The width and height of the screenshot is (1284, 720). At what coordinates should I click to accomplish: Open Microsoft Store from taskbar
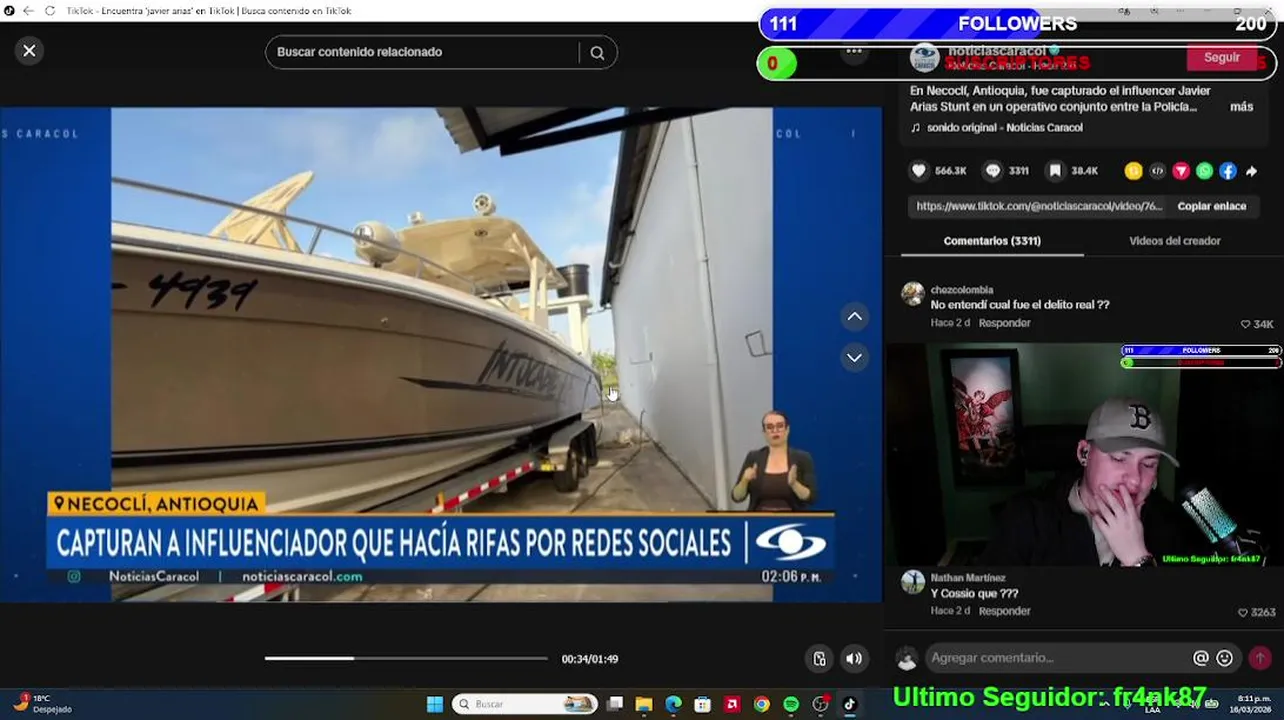coord(703,704)
